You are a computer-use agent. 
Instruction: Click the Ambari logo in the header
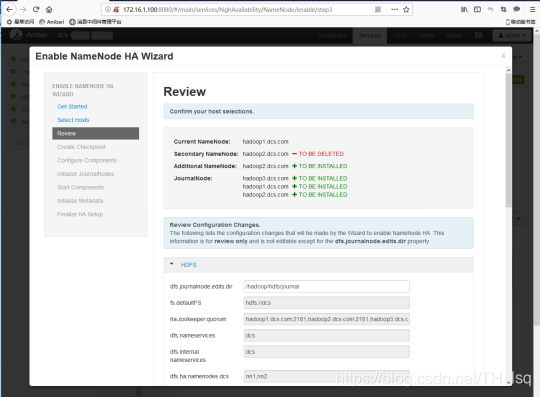pyautogui.click(x=16, y=35)
